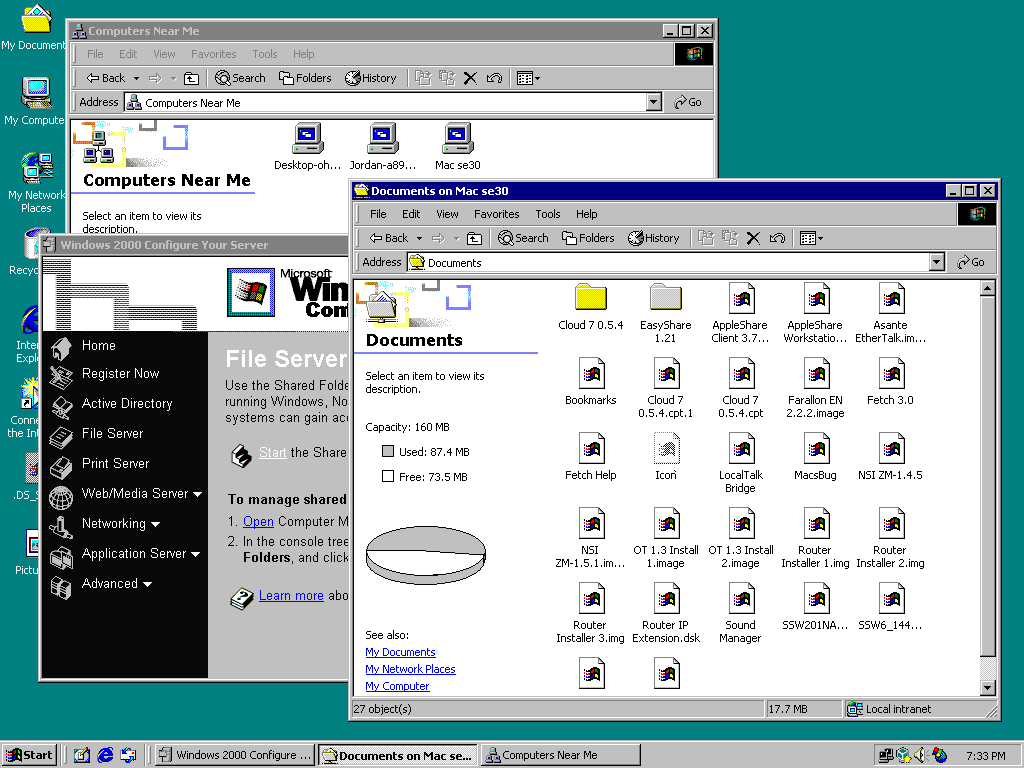Click the Start button

click(x=29, y=756)
